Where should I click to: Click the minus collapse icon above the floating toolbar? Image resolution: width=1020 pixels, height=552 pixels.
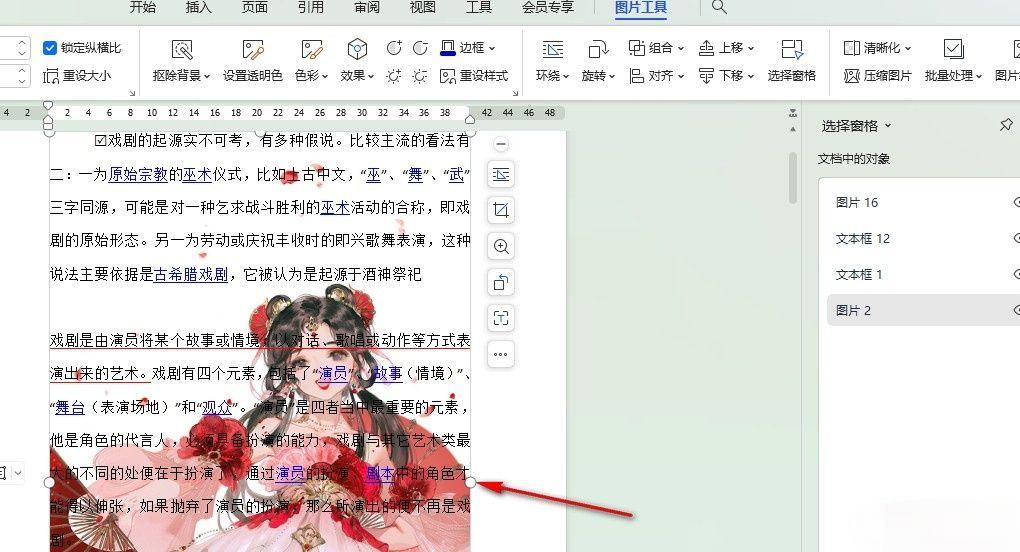coord(500,144)
